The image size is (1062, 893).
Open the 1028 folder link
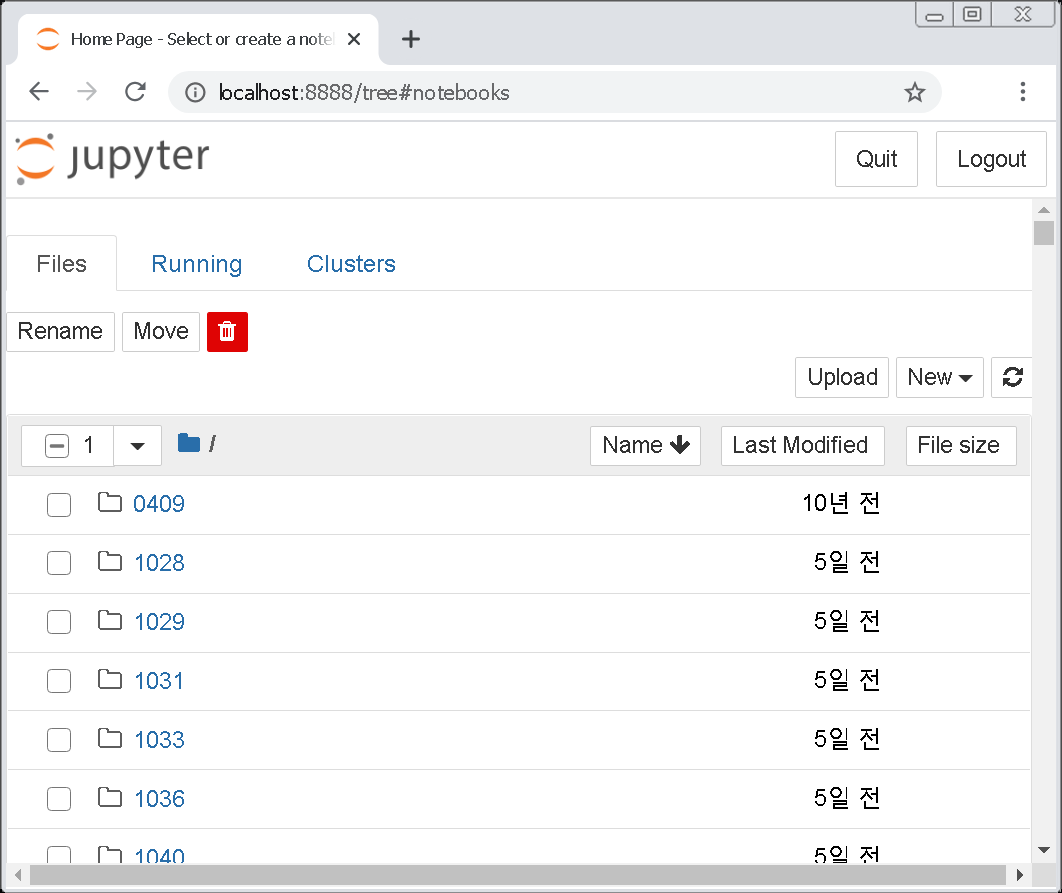158,563
